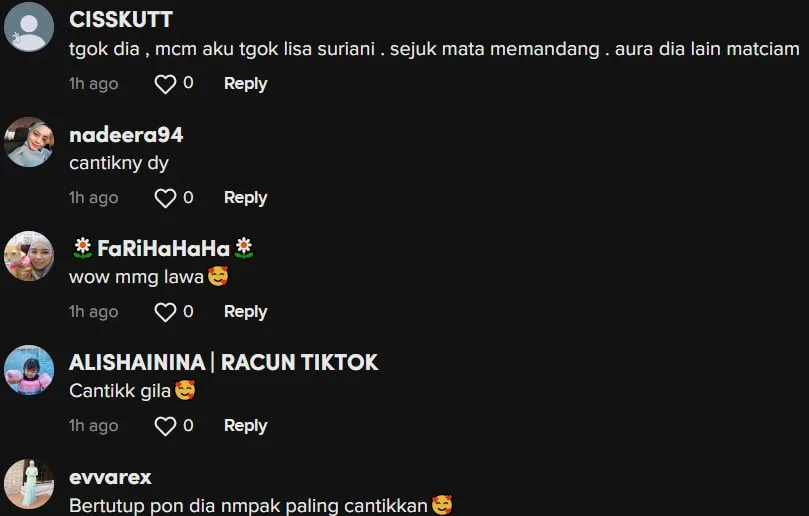Reply to ALISHAININA's comment

[x=245, y=426]
